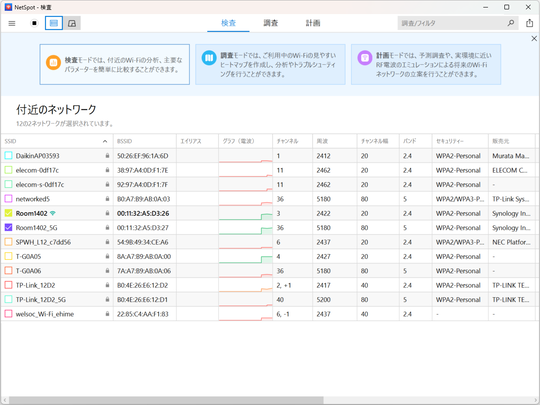Close the mode info banner
This screenshot has height=405, width=540.
pyautogui.click(x=534, y=39)
